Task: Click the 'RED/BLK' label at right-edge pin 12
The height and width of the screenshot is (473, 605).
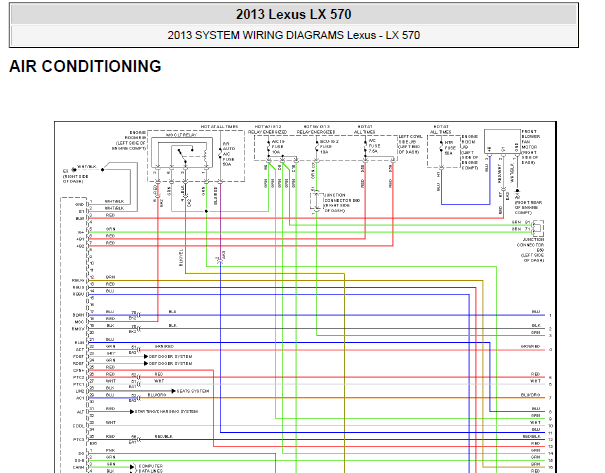Action: [x=531, y=436]
